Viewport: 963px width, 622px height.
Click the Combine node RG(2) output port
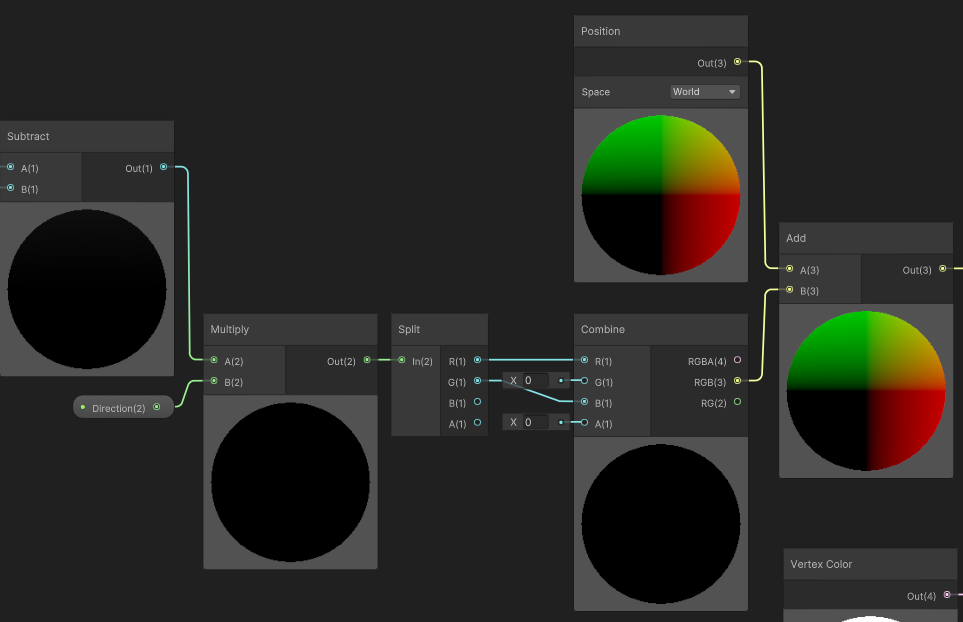[x=738, y=402]
